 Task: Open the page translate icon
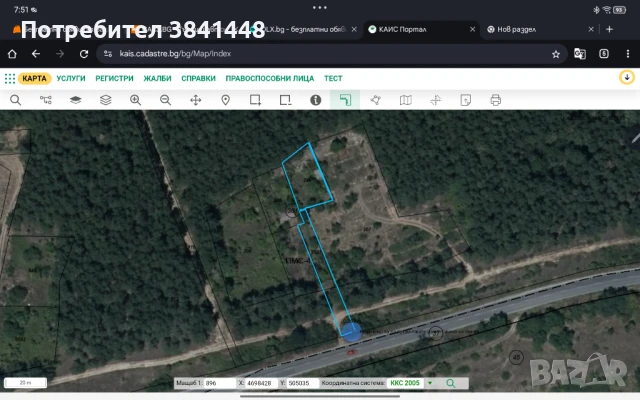pos(580,53)
